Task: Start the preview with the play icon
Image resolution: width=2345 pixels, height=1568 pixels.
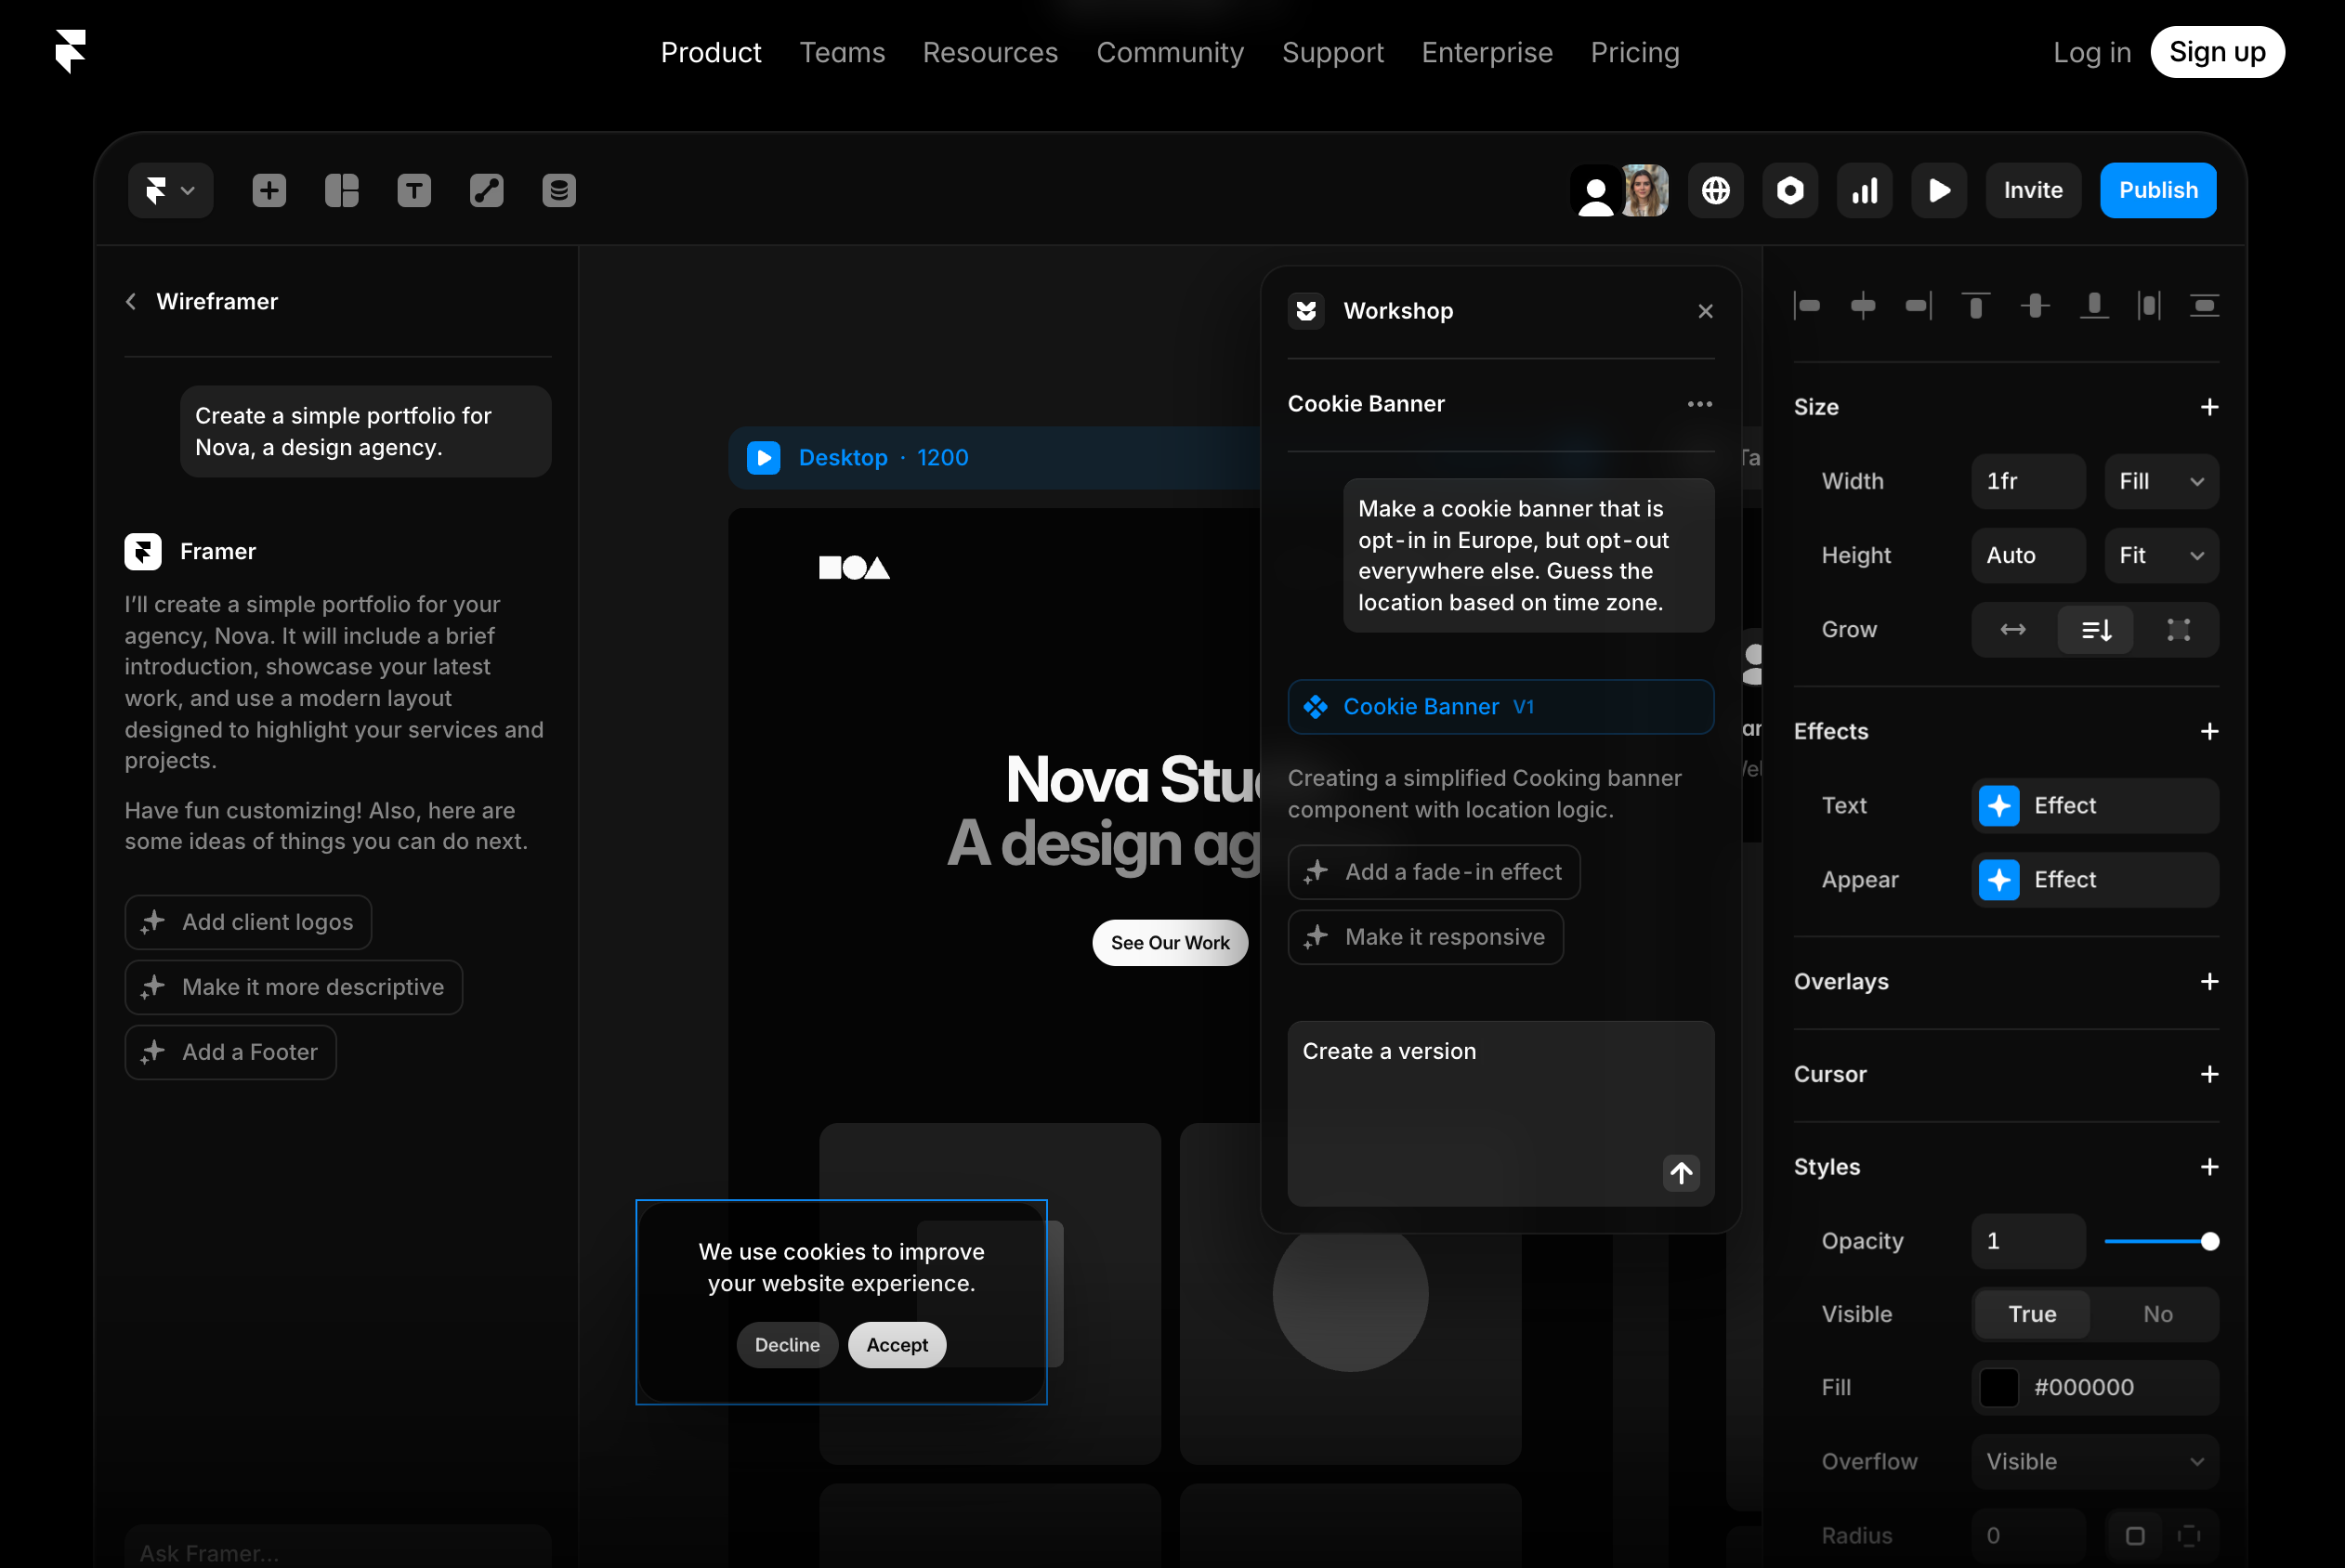Action: tap(1939, 190)
